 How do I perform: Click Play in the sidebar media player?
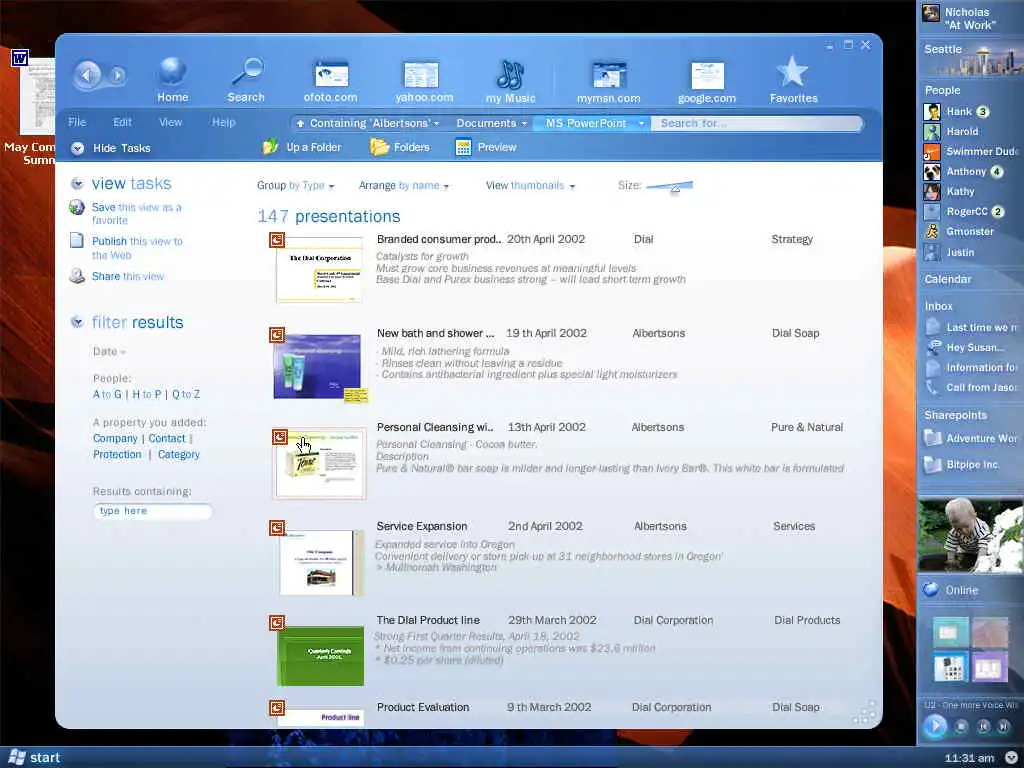935,726
